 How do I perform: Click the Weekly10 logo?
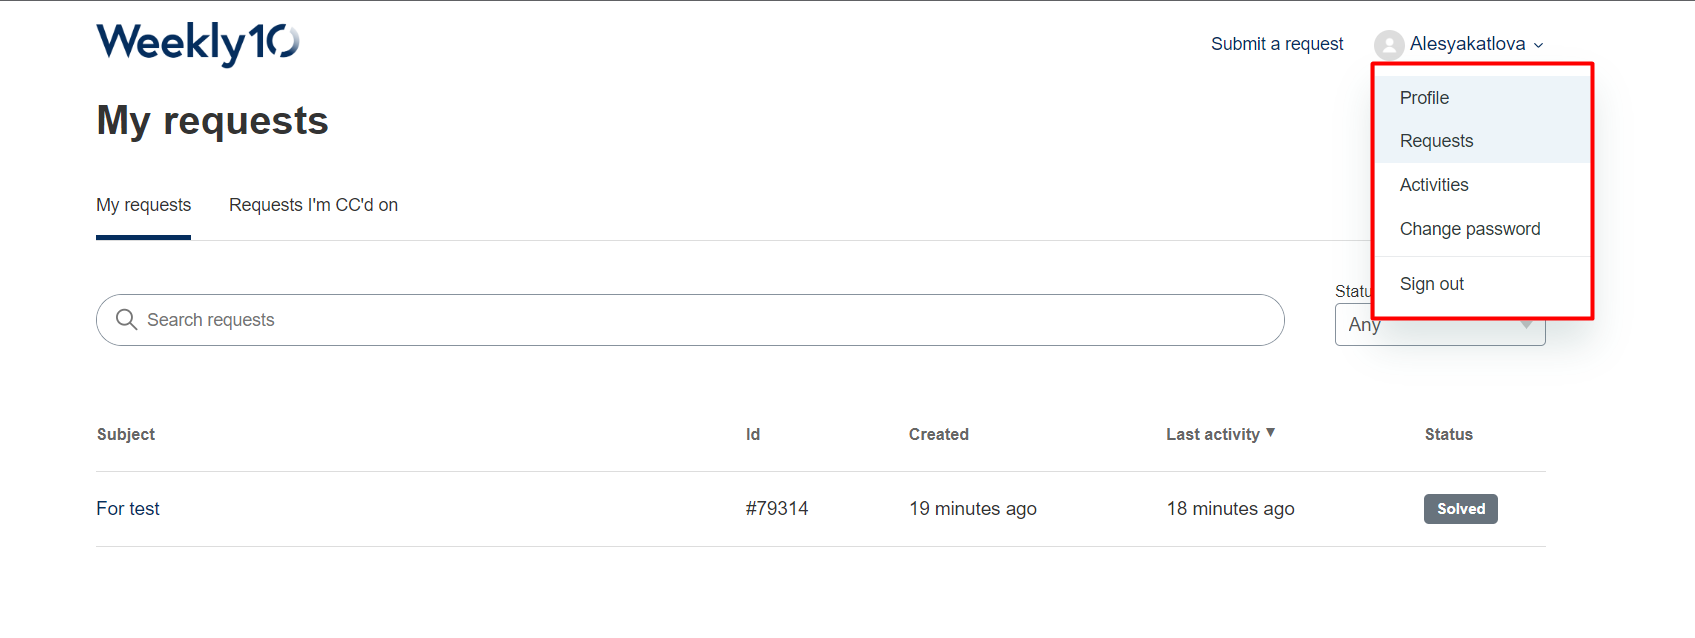click(198, 43)
